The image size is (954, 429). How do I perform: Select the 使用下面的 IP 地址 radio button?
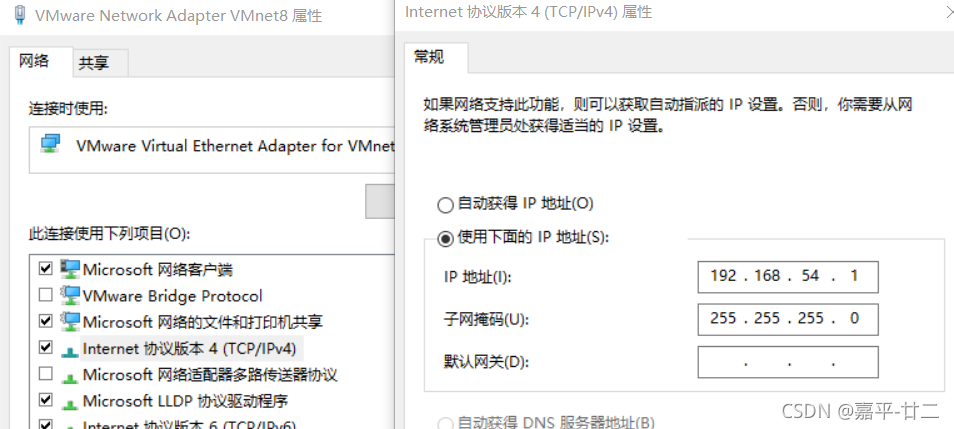tap(445, 238)
